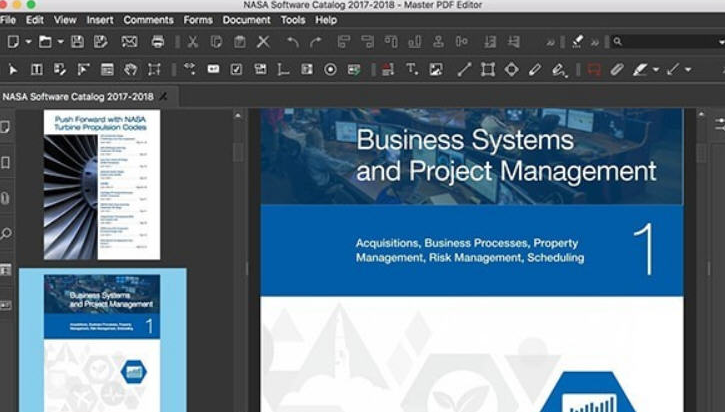Open the Comments menu

148,19
